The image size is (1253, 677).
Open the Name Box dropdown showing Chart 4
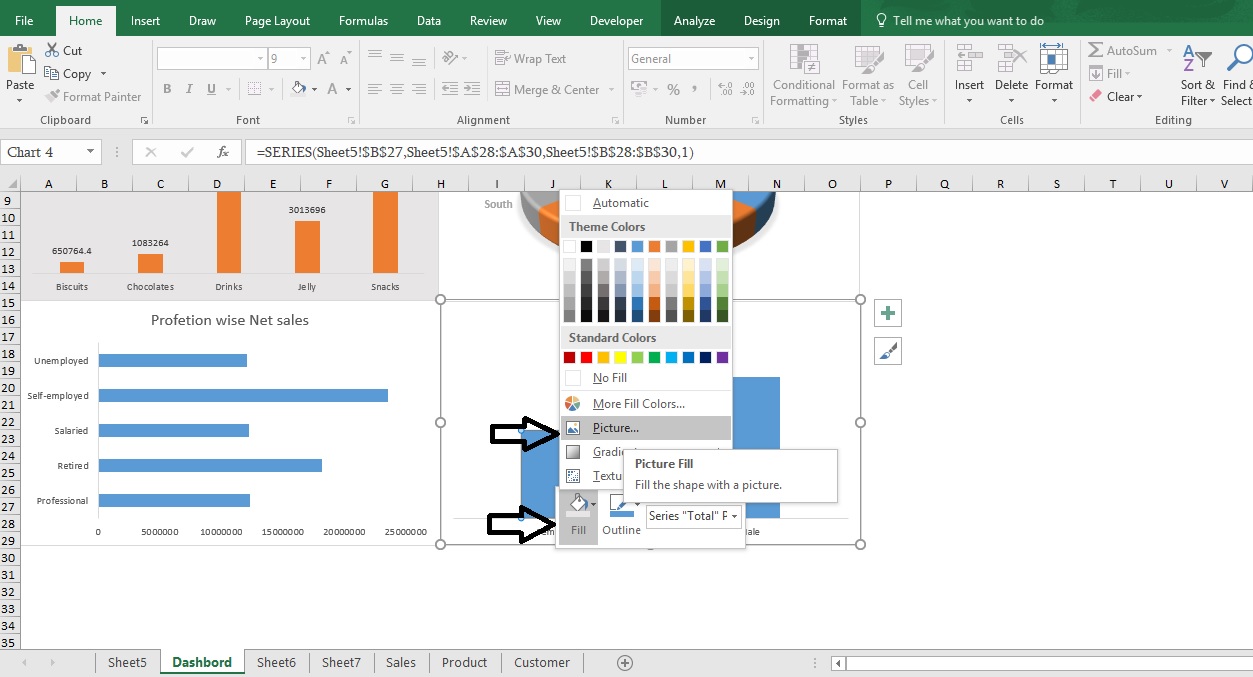click(x=91, y=152)
